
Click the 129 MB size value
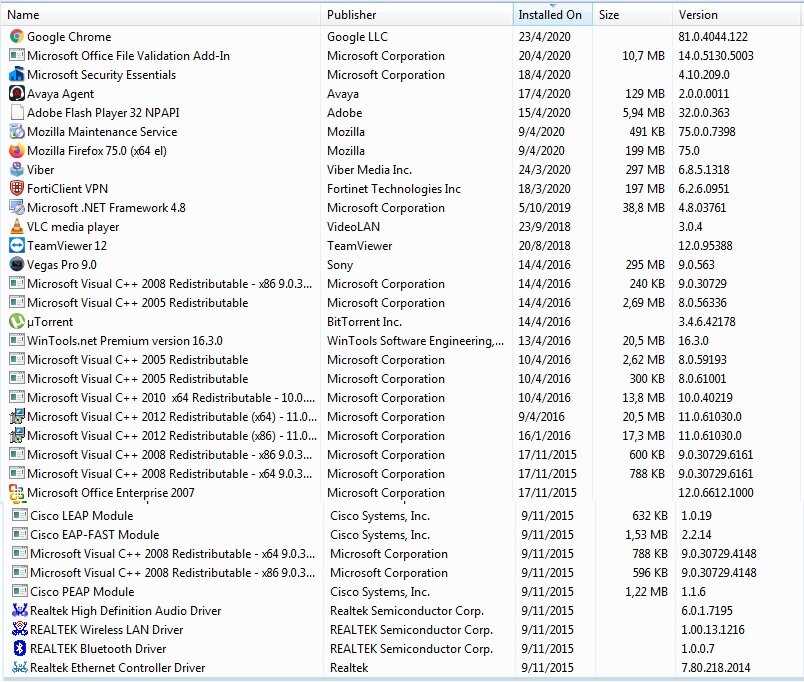645,94
